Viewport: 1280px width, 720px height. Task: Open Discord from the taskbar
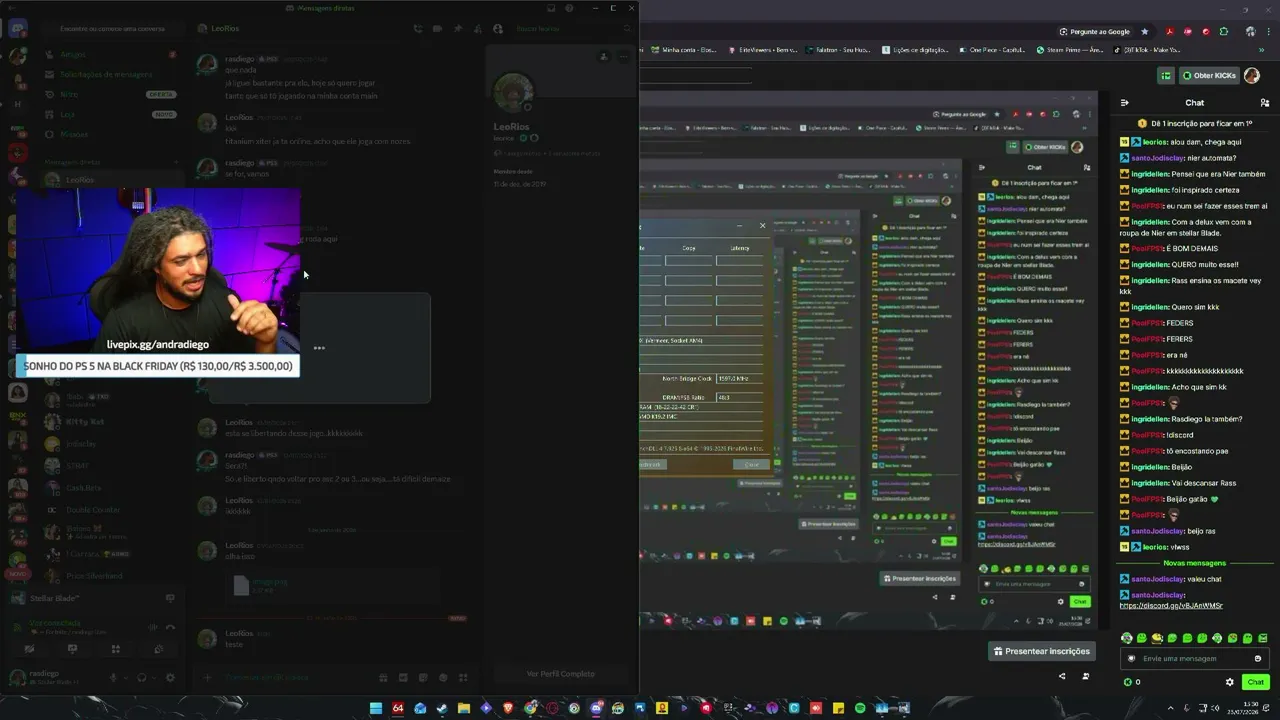596,708
